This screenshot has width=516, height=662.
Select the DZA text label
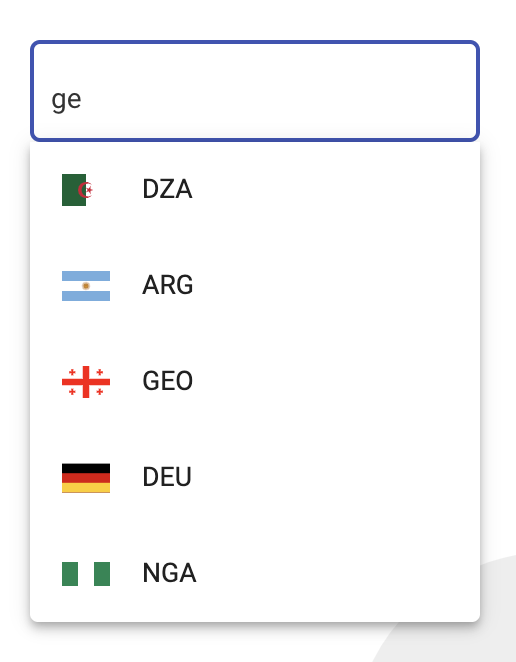click(167, 189)
